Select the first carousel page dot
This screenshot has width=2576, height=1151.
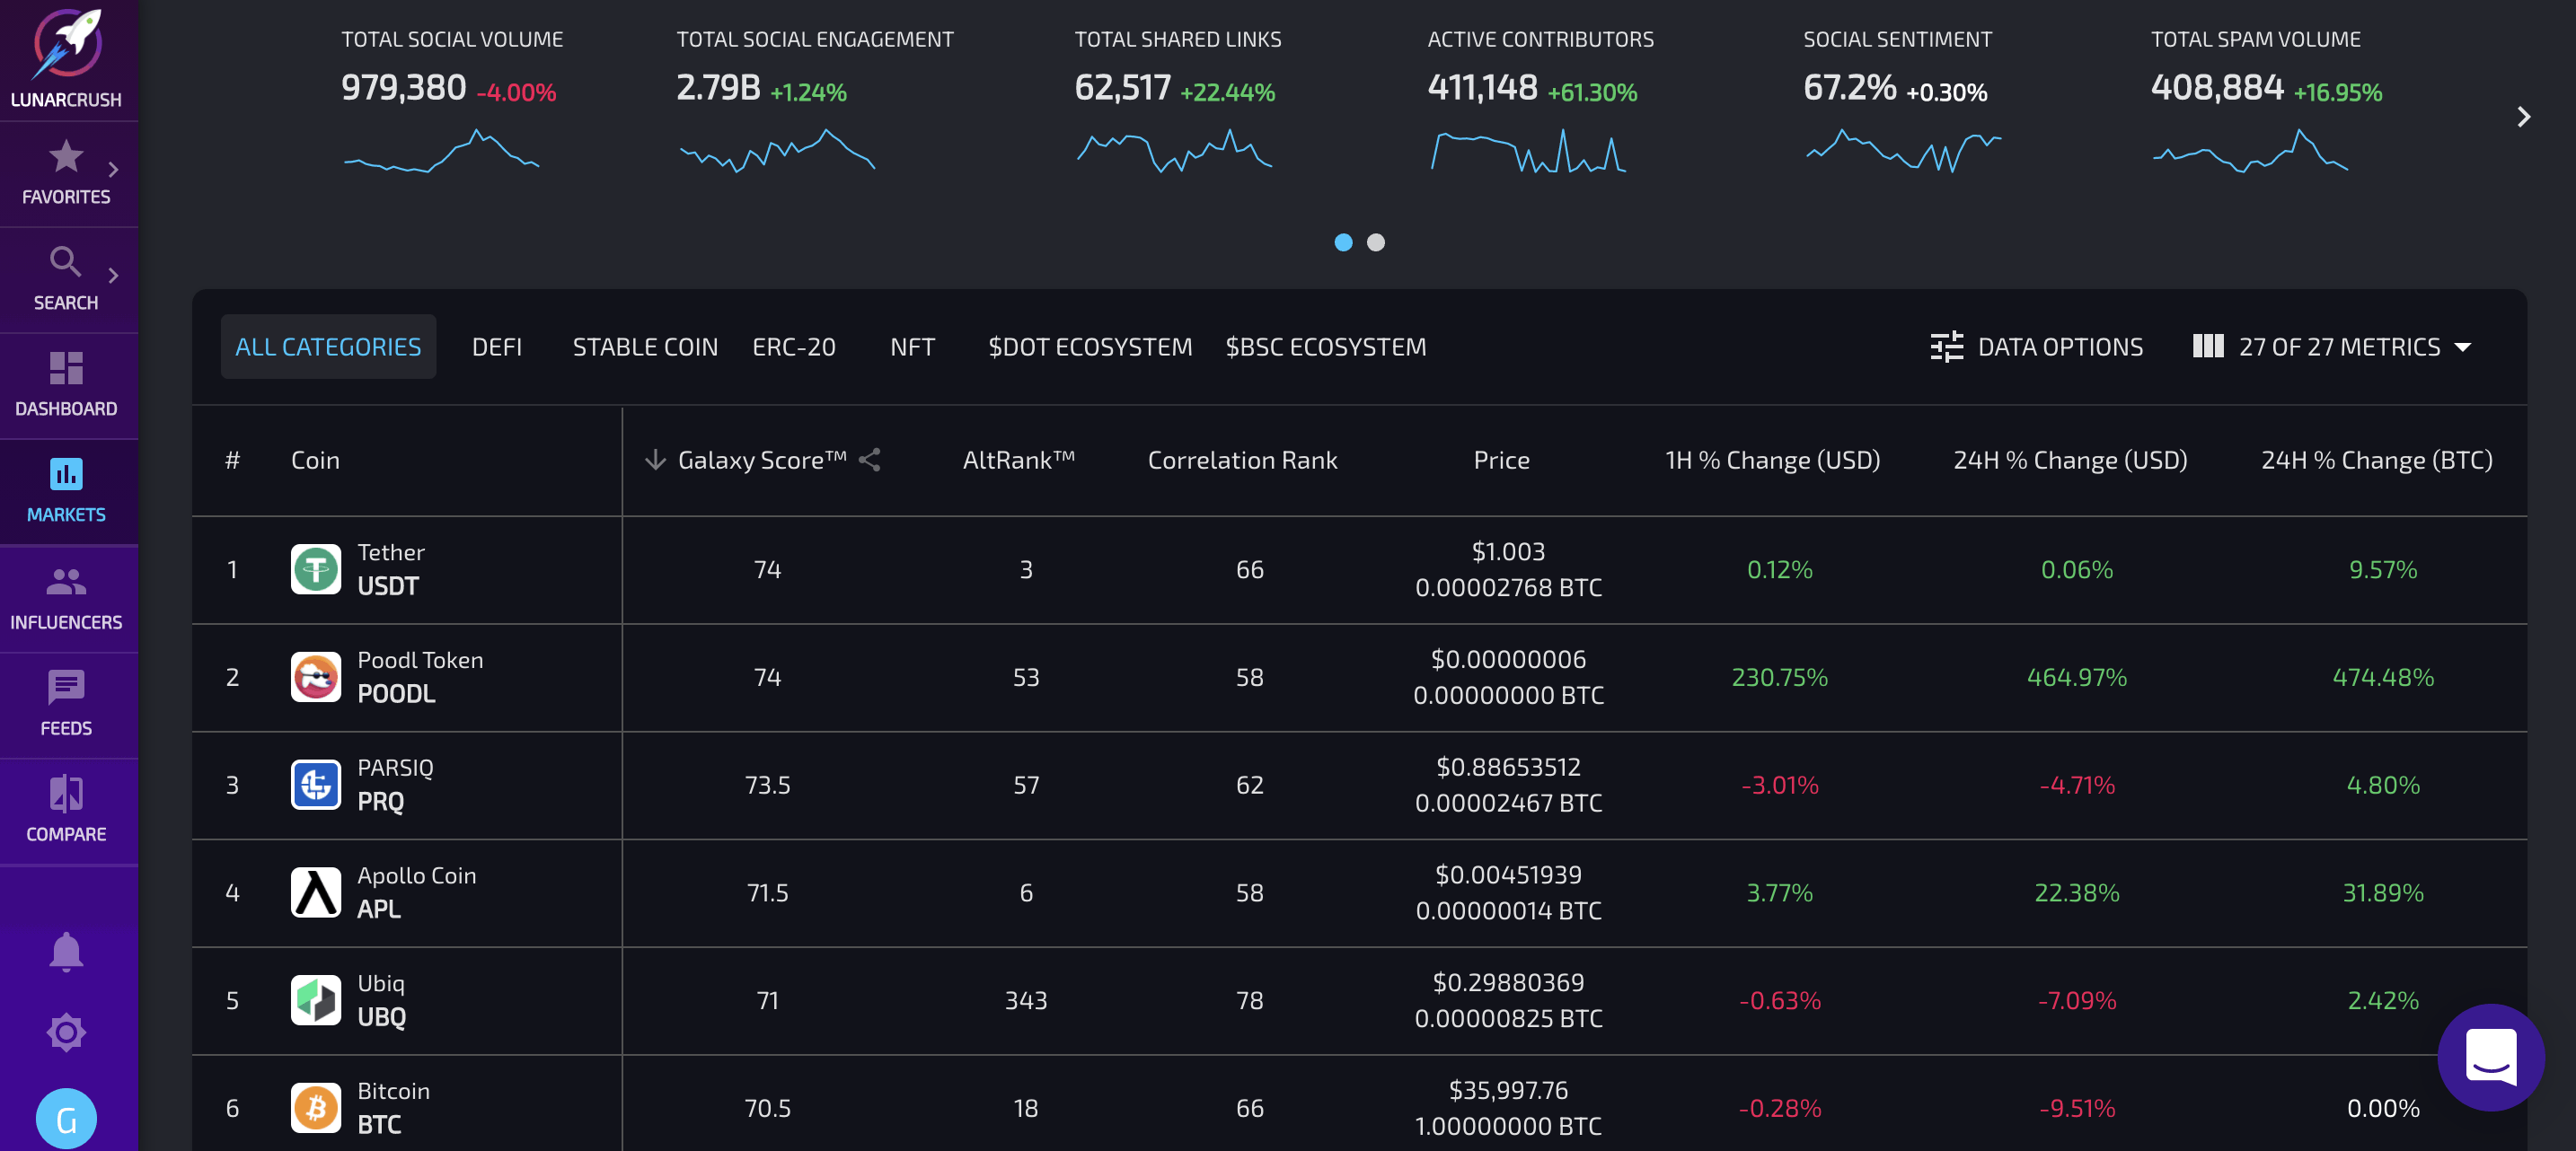click(1343, 242)
